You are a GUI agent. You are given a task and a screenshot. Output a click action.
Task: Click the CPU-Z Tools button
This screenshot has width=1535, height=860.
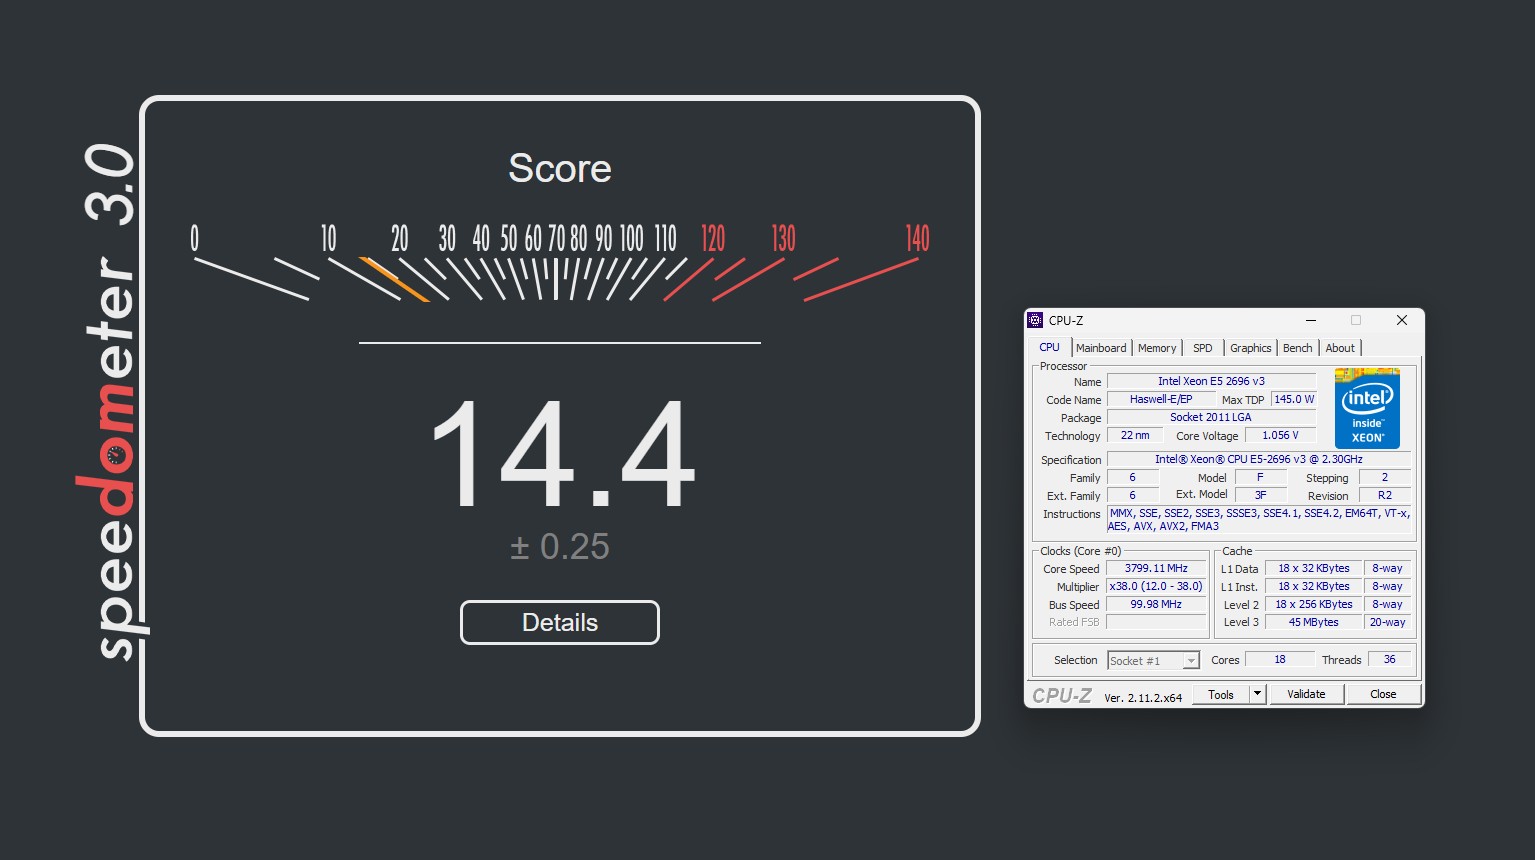click(x=1220, y=694)
